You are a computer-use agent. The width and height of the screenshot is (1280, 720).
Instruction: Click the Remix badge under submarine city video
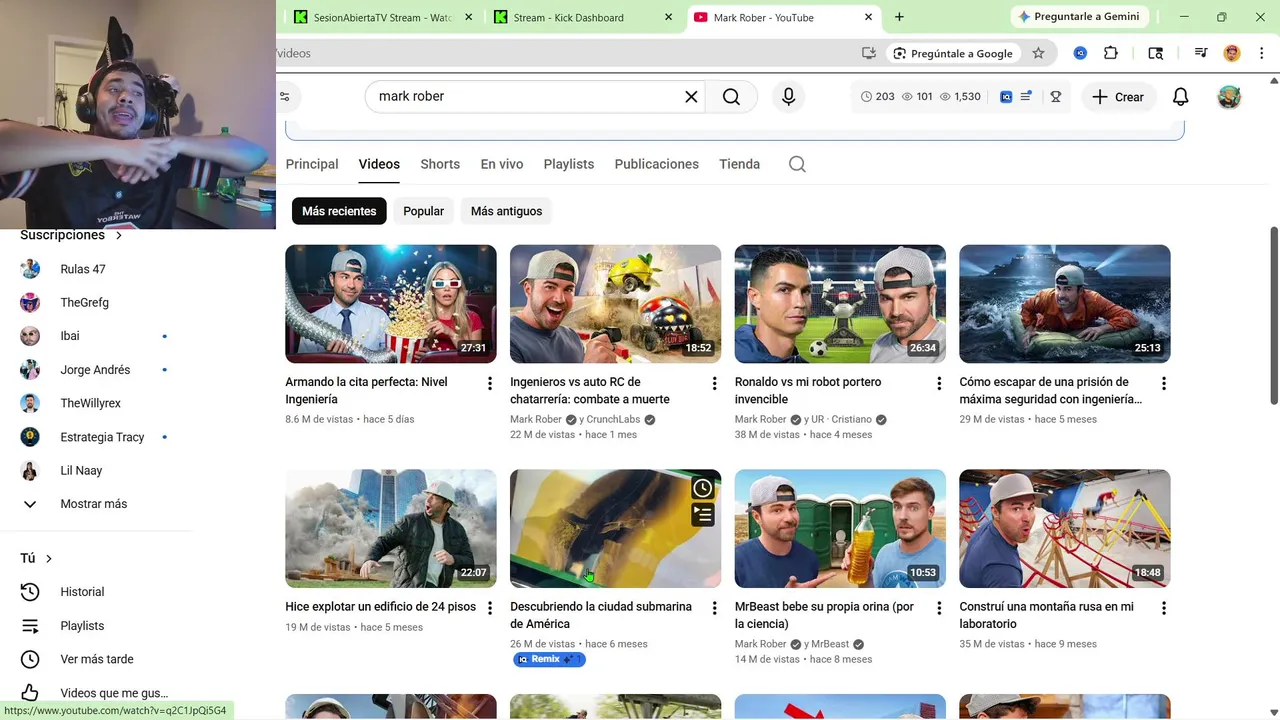[x=549, y=660]
